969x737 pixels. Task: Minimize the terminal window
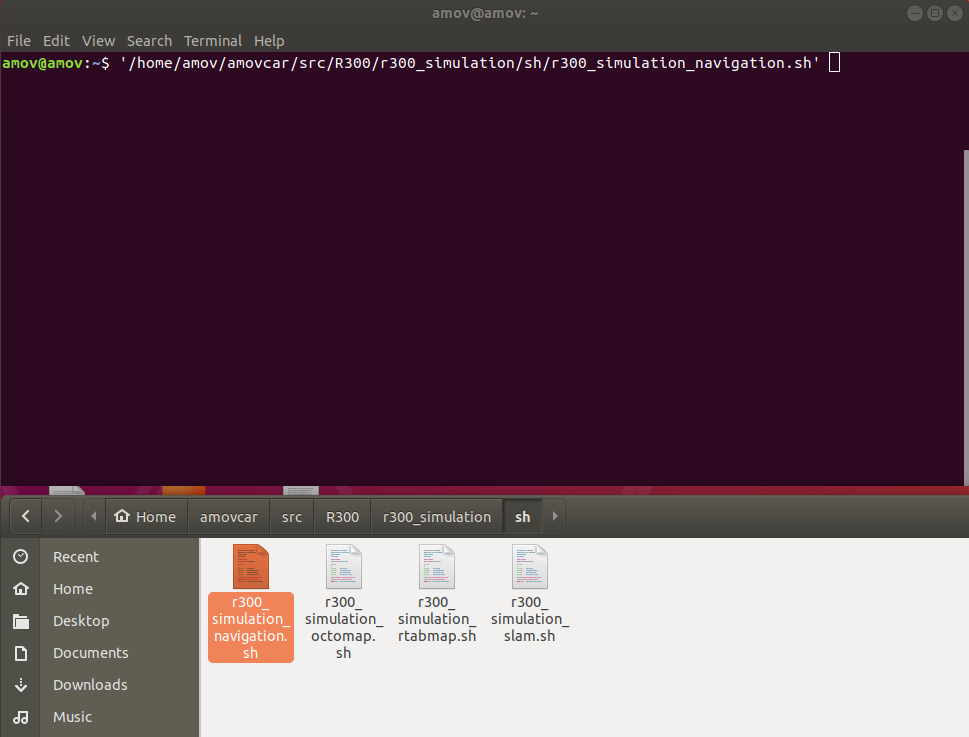pyautogui.click(x=915, y=13)
